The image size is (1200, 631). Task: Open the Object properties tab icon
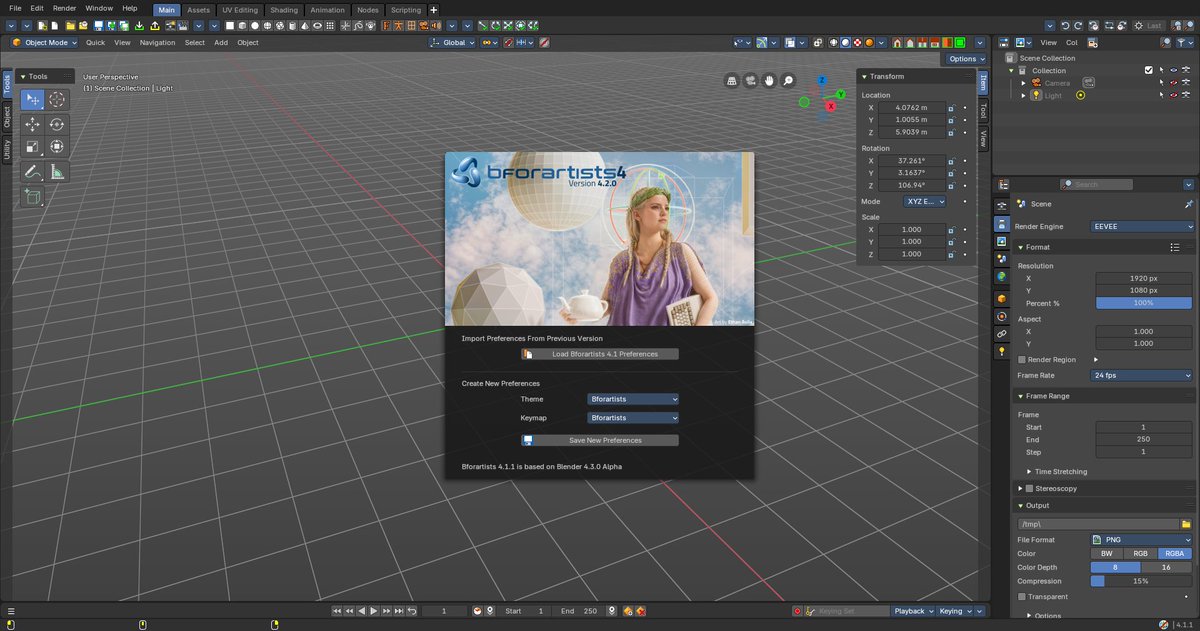coord(1001,298)
